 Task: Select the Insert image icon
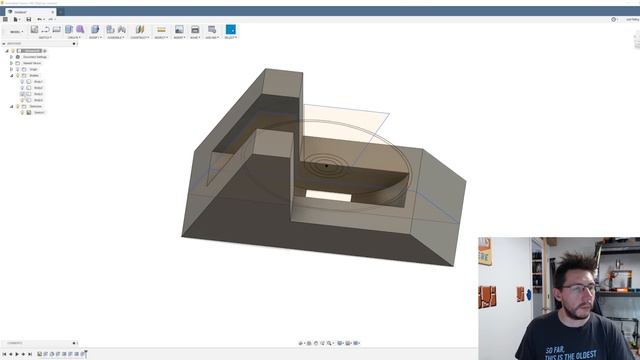click(179, 29)
